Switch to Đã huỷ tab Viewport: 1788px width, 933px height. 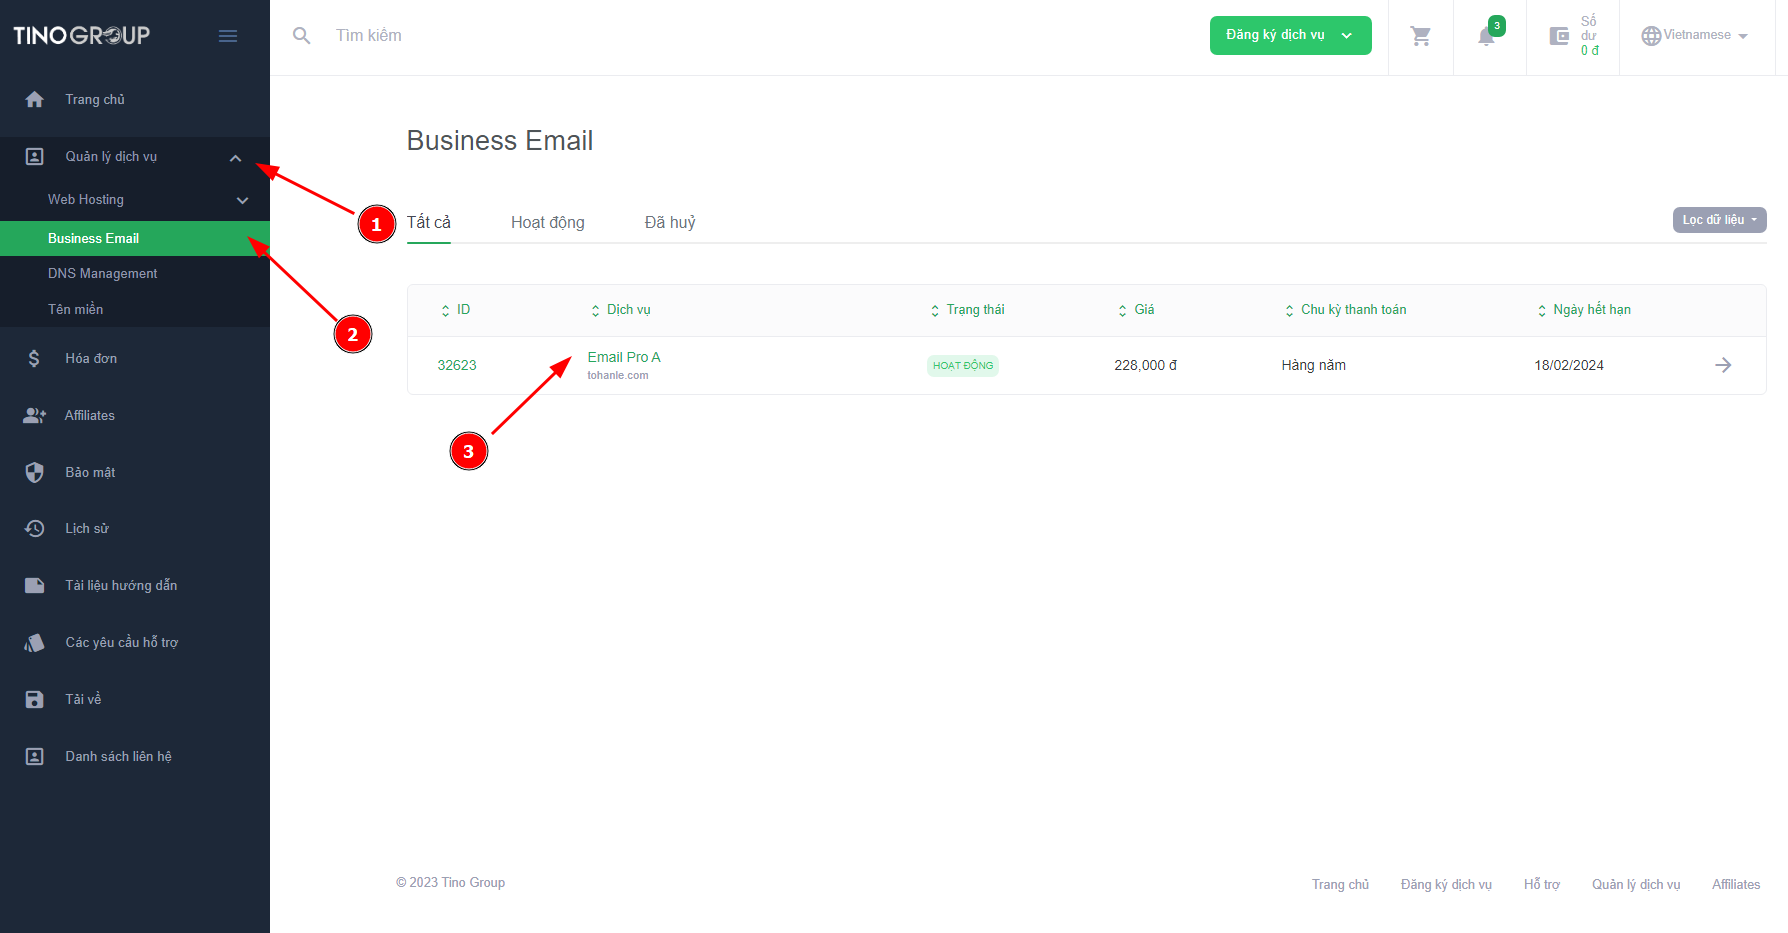click(670, 222)
